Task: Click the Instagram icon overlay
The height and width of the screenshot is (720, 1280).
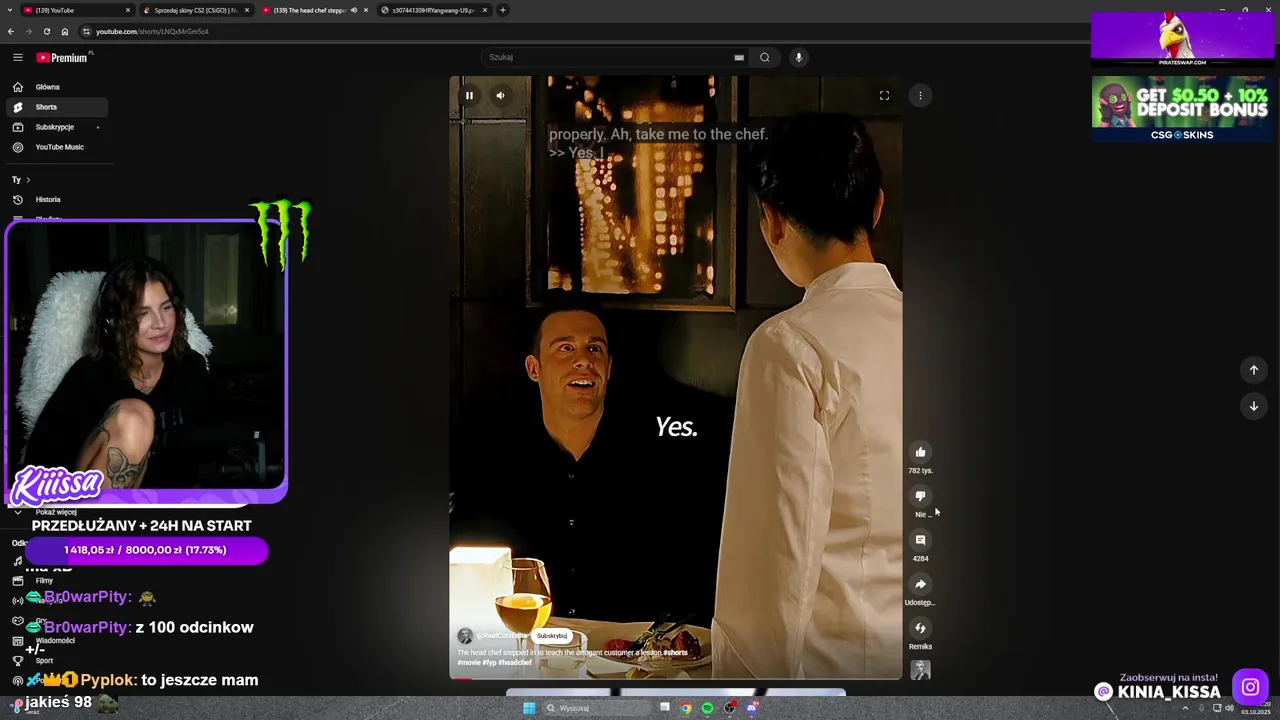Action: (x=1250, y=687)
